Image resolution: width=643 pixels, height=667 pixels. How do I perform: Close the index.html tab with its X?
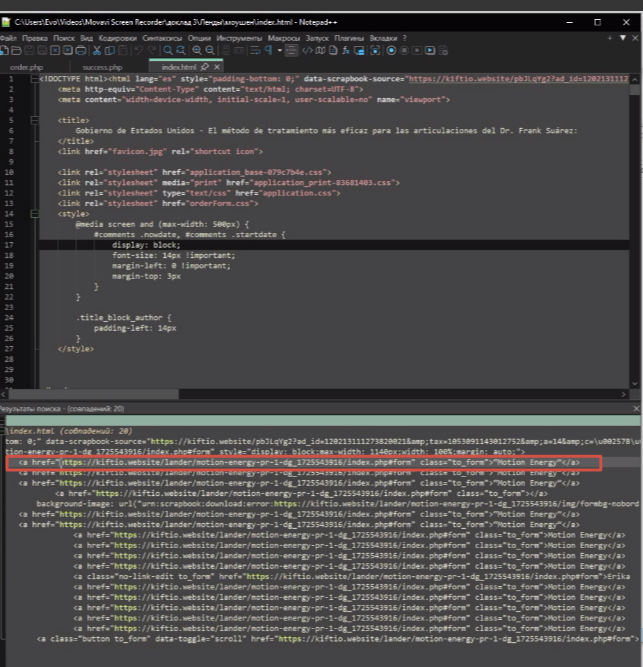[x=216, y=67]
